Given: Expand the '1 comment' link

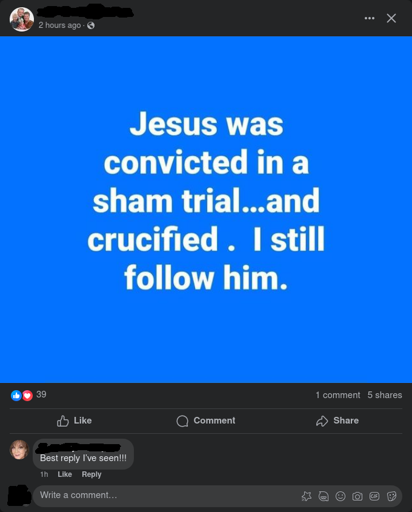Looking at the screenshot, I should [338, 395].
